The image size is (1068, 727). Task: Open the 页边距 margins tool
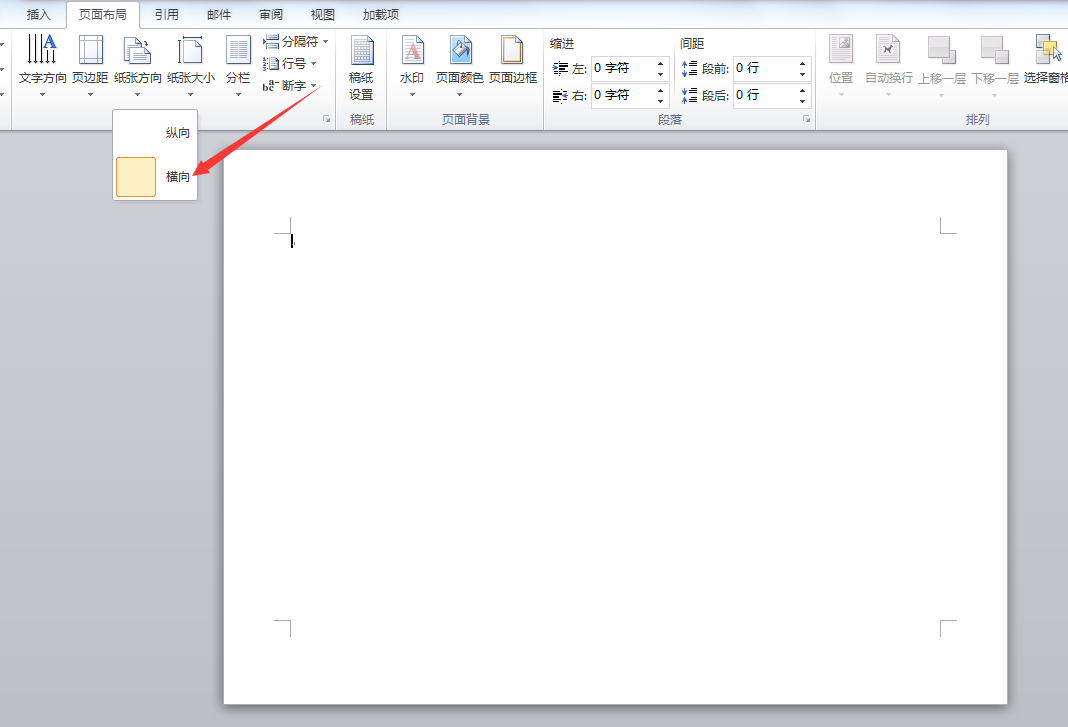pos(90,66)
